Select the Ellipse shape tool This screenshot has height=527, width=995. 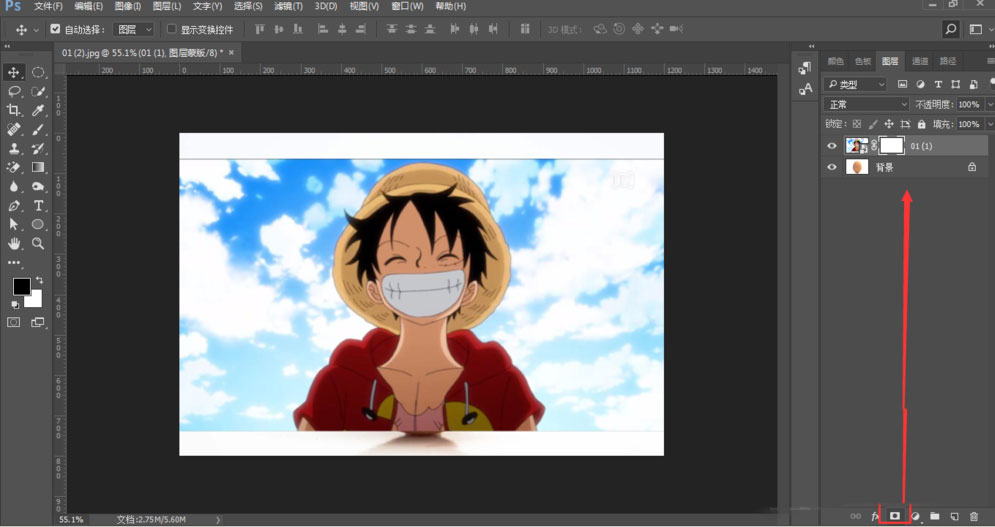tap(38, 224)
